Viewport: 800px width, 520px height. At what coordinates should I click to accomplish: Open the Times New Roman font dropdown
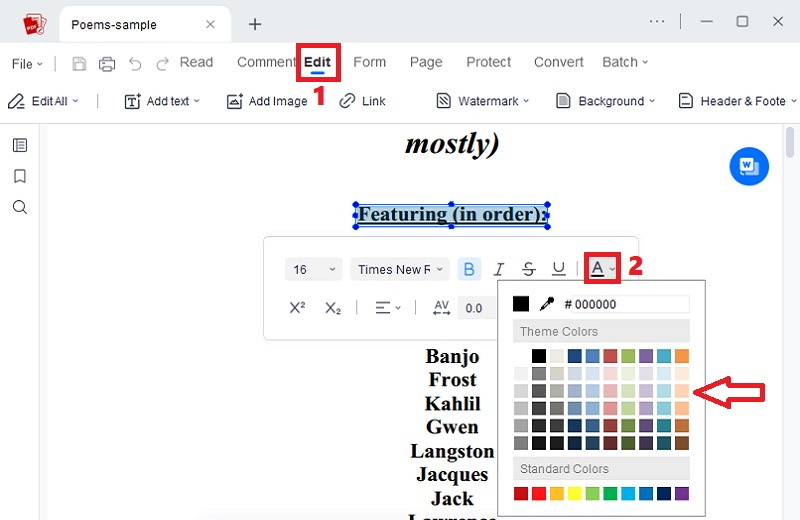[399, 269]
